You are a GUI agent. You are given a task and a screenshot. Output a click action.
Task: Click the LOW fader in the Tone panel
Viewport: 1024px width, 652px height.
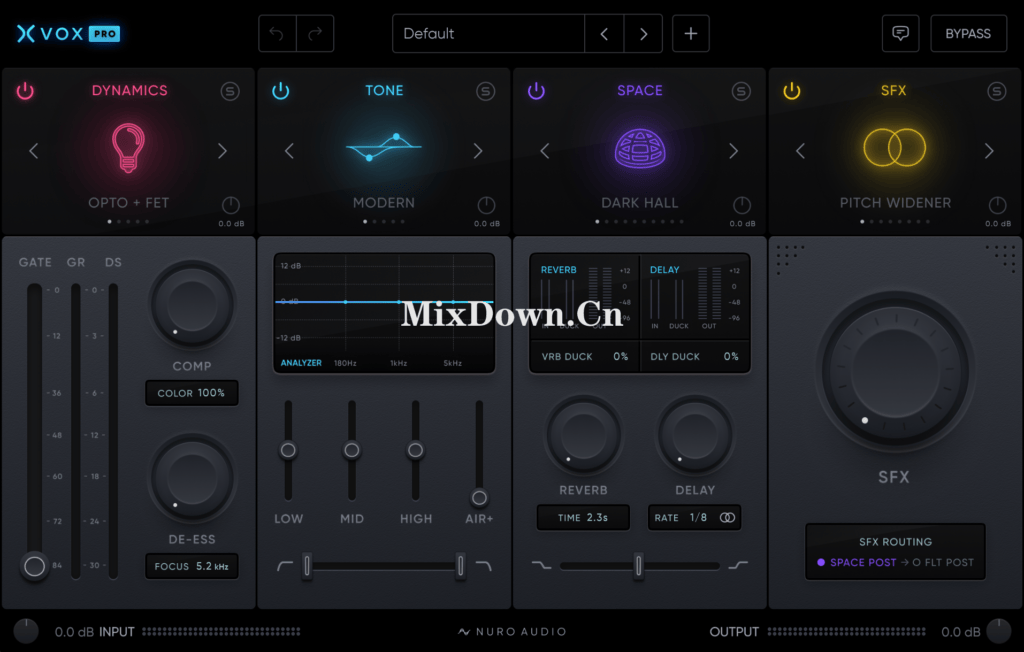[x=288, y=450]
